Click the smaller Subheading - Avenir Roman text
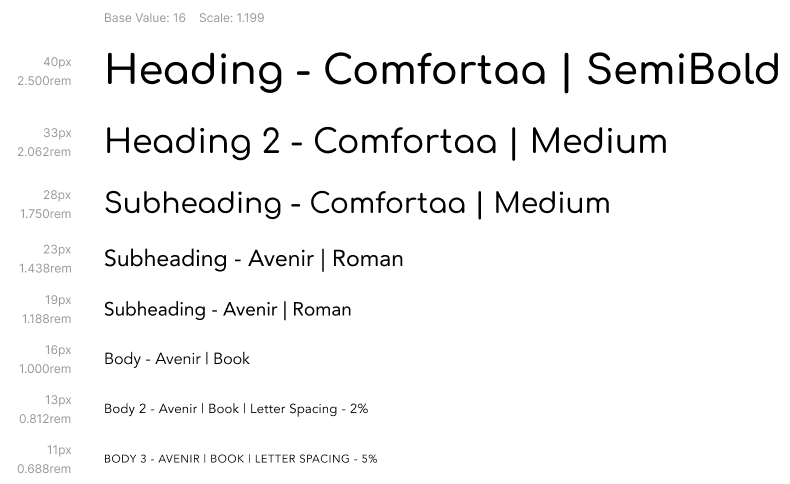 pyautogui.click(x=227, y=309)
